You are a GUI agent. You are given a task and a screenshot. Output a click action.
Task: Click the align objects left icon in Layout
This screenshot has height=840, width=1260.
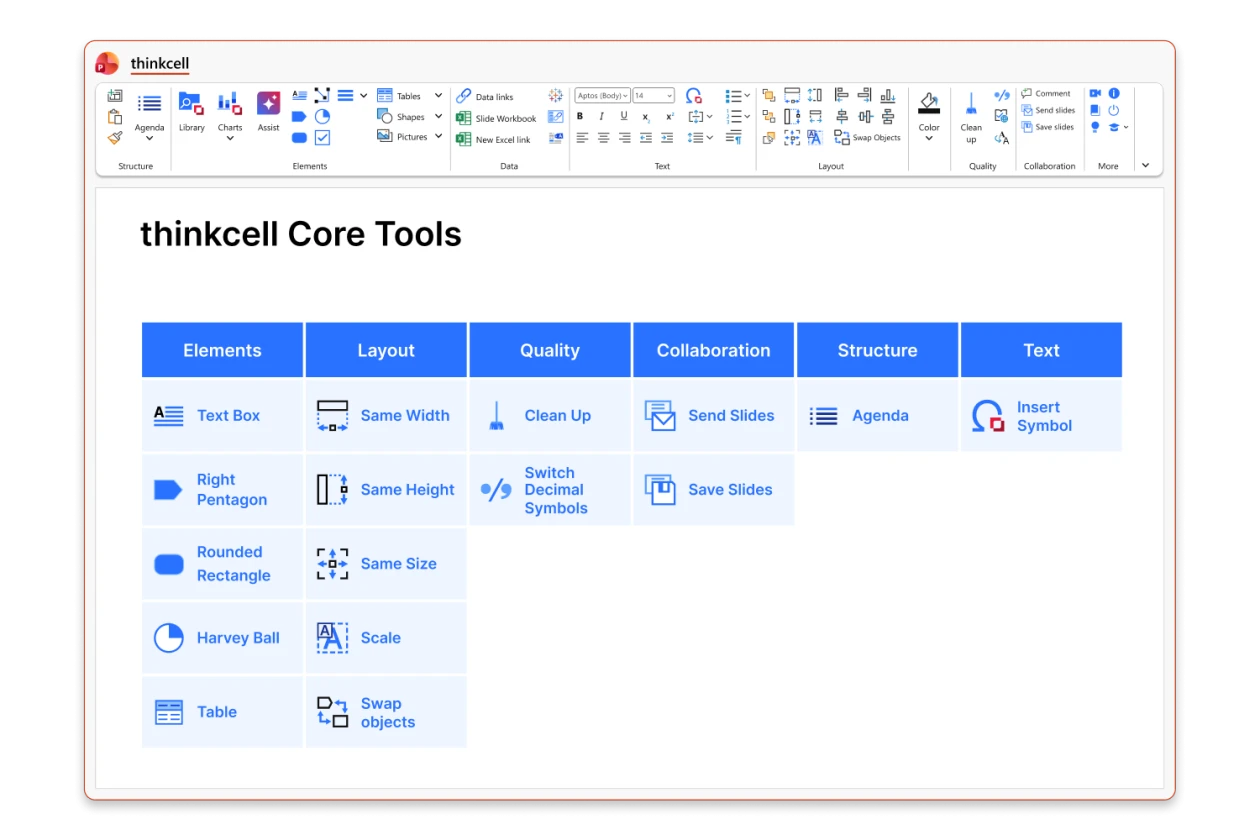click(841, 95)
